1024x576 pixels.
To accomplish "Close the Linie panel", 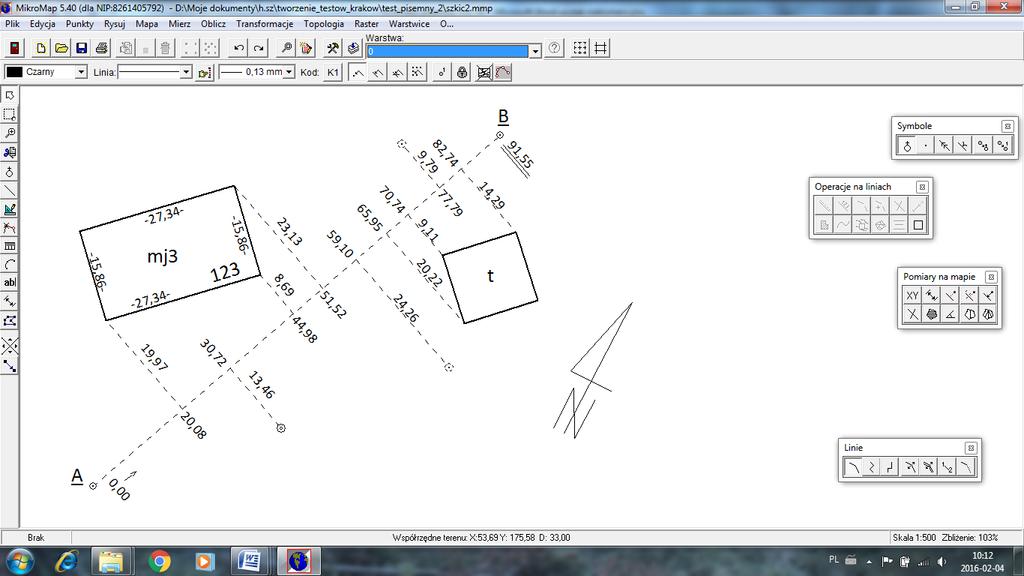I will pyautogui.click(x=970, y=448).
